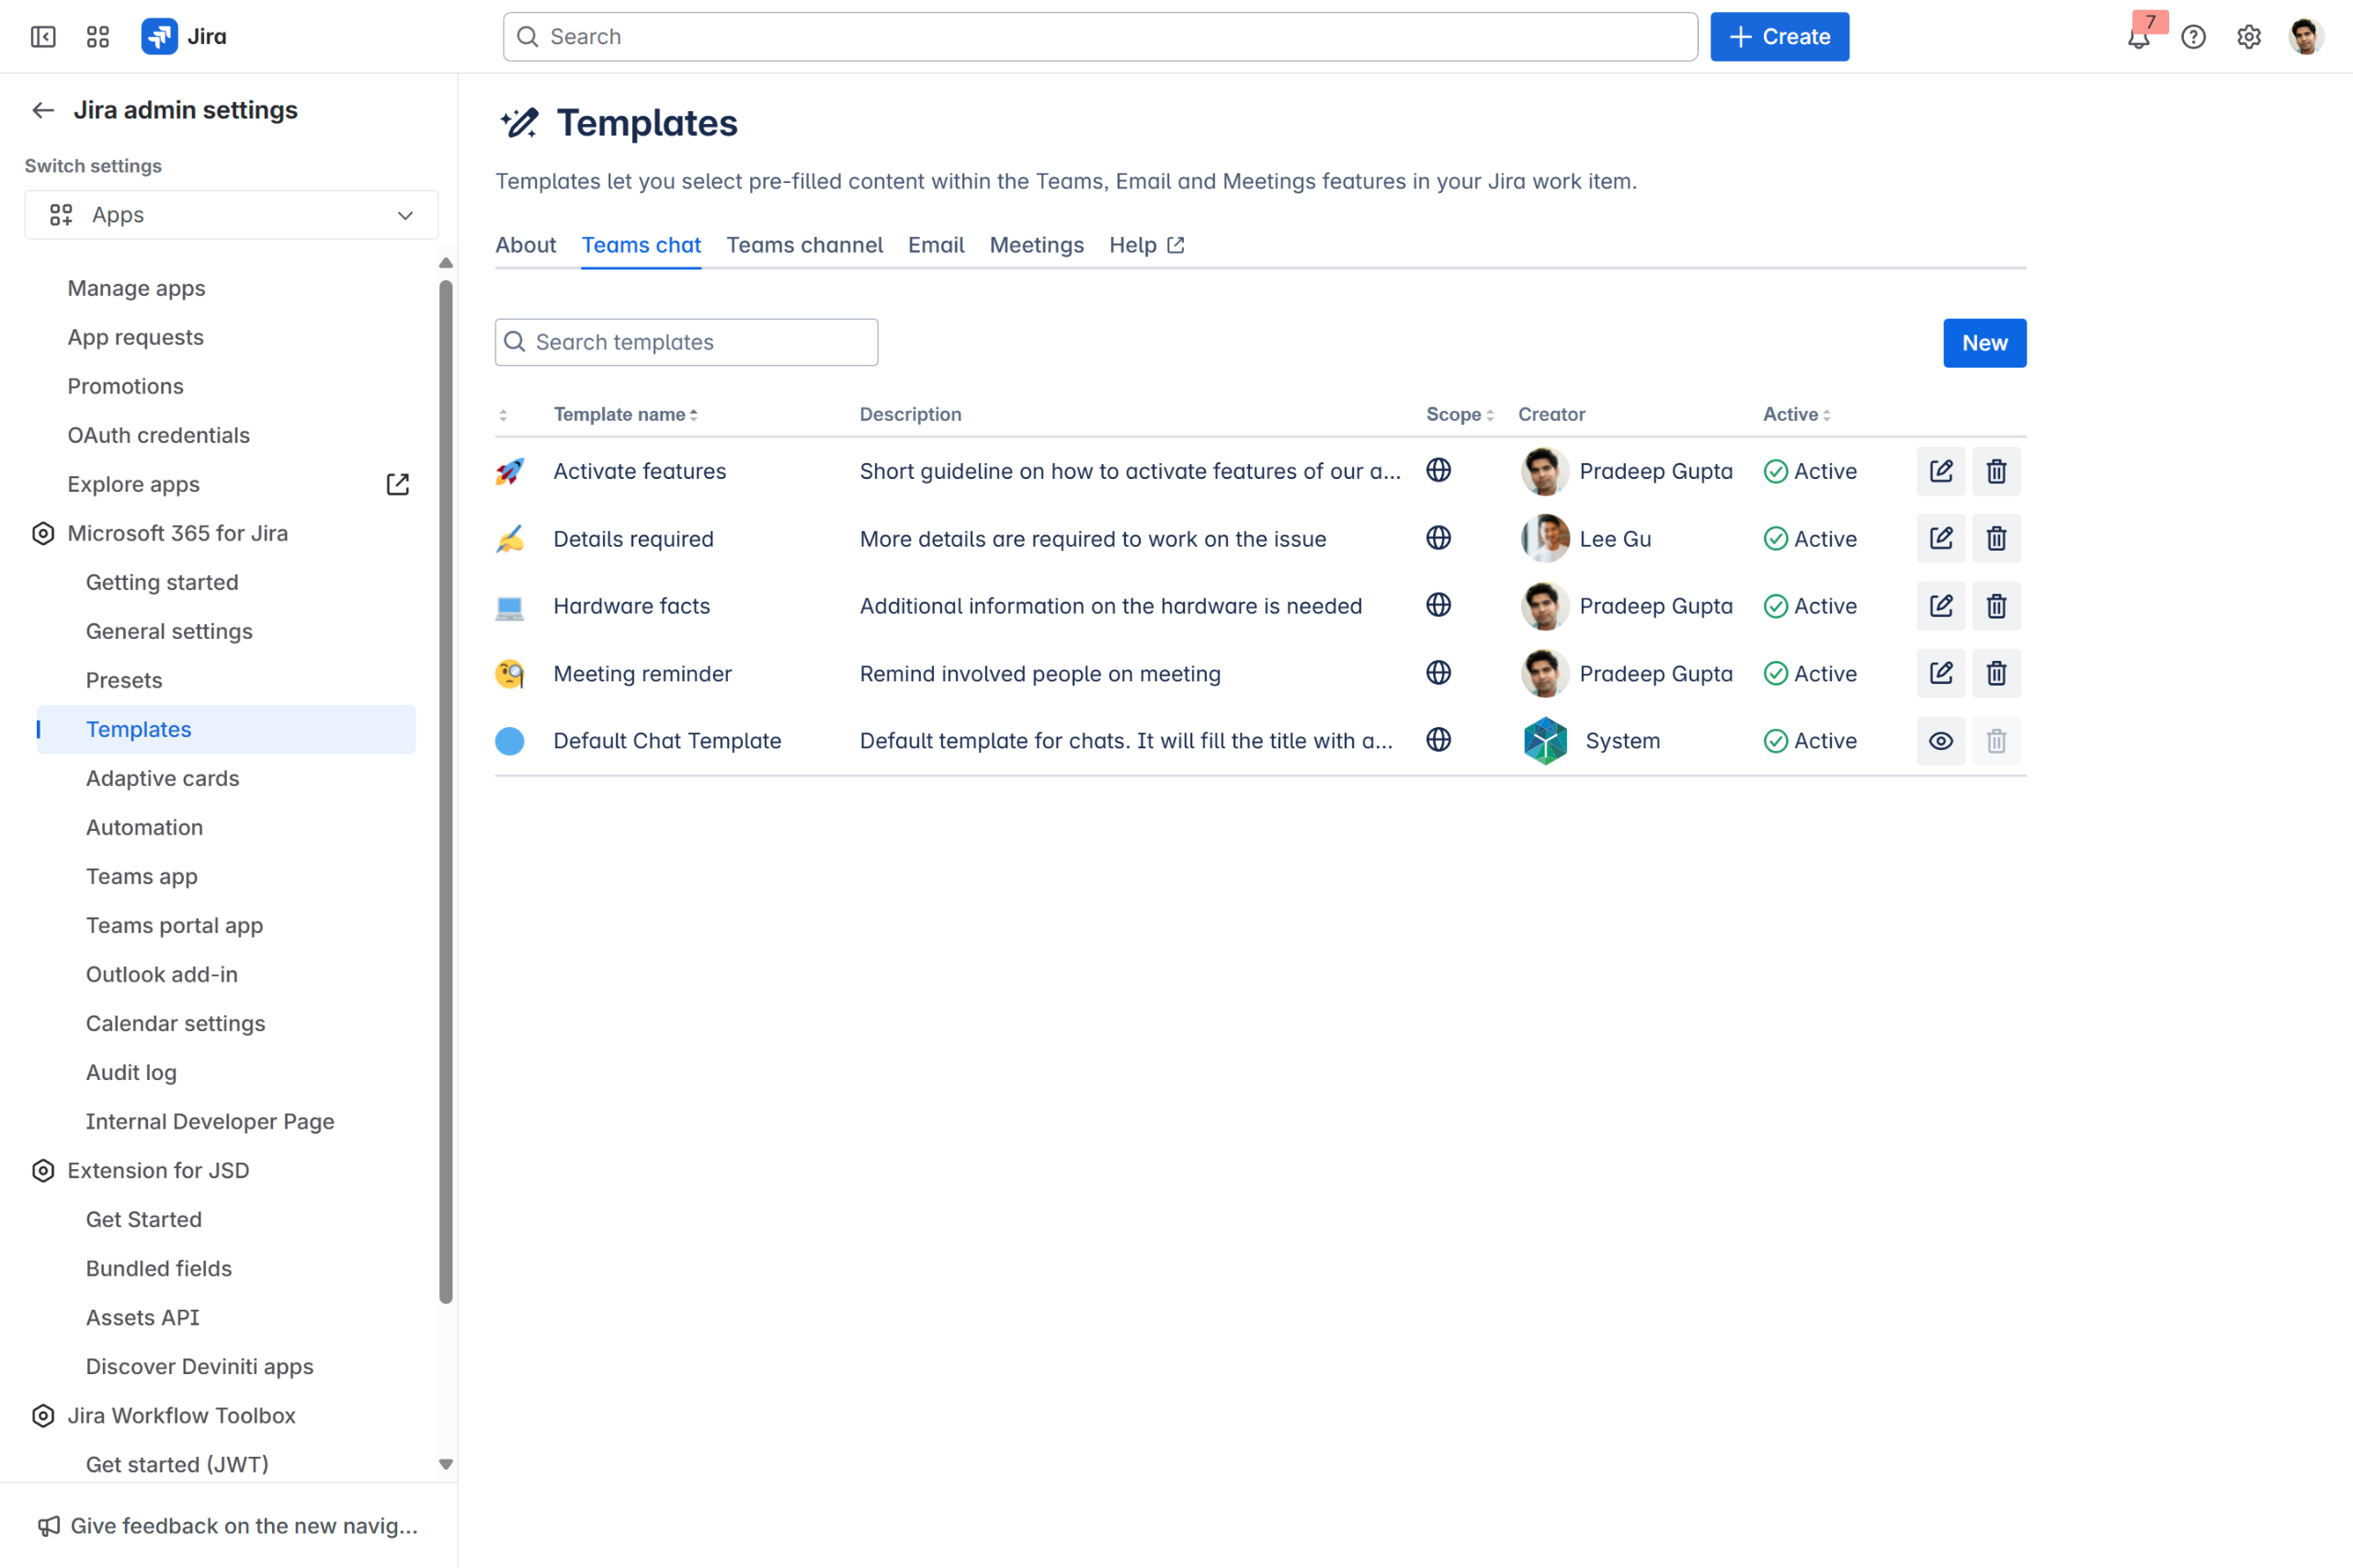Edit the Hardware facts template
Image resolution: width=2353 pixels, height=1568 pixels.
click(1940, 606)
